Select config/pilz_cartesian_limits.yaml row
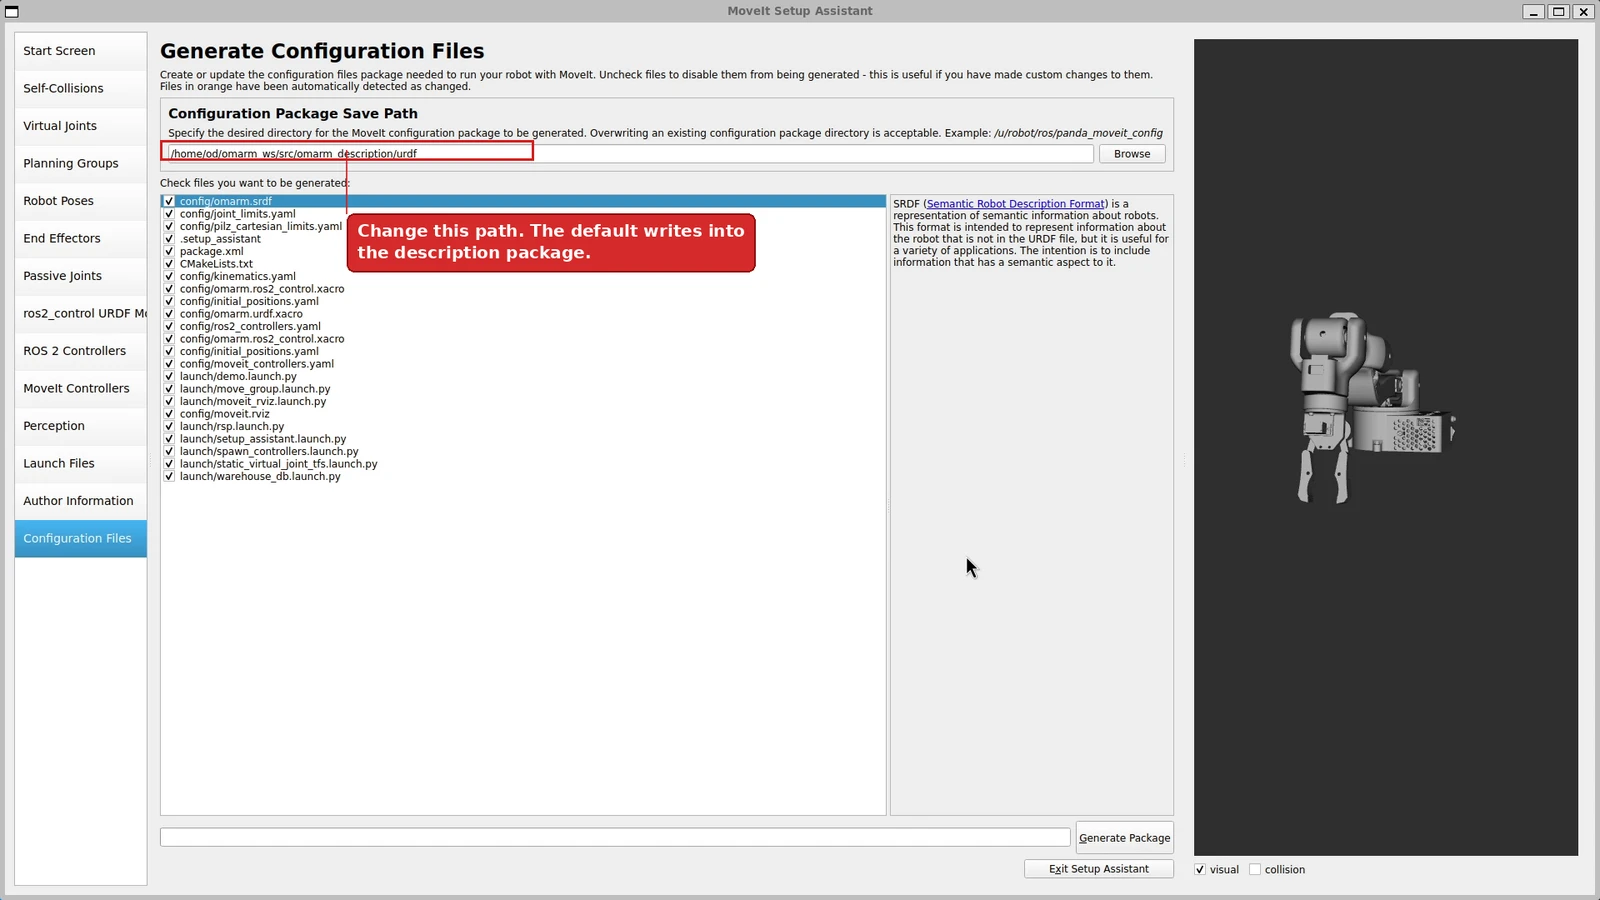 pyautogui.click(x=523, y=226)
